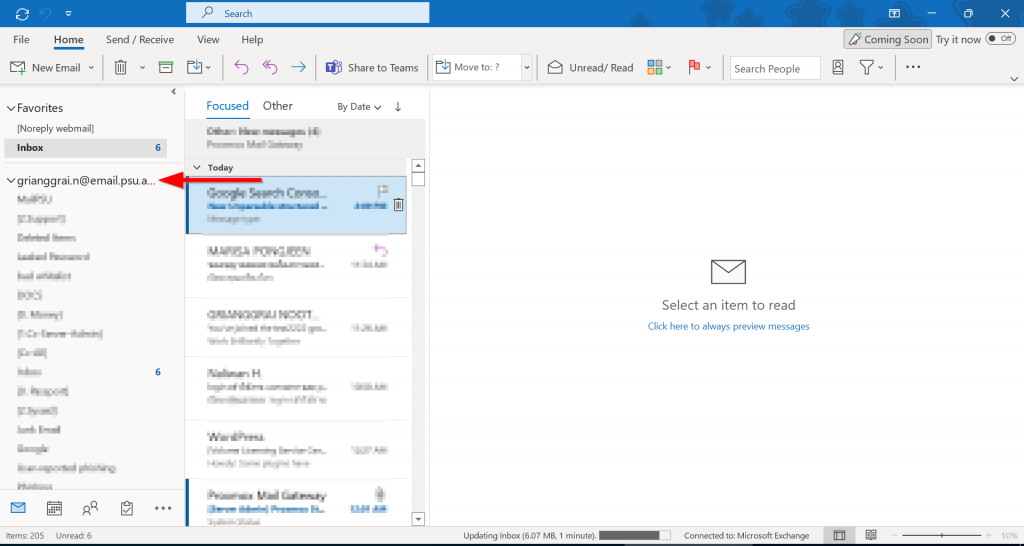Select the Inbox folder under Favorites

pyautogui.click(x=86, y=148)
